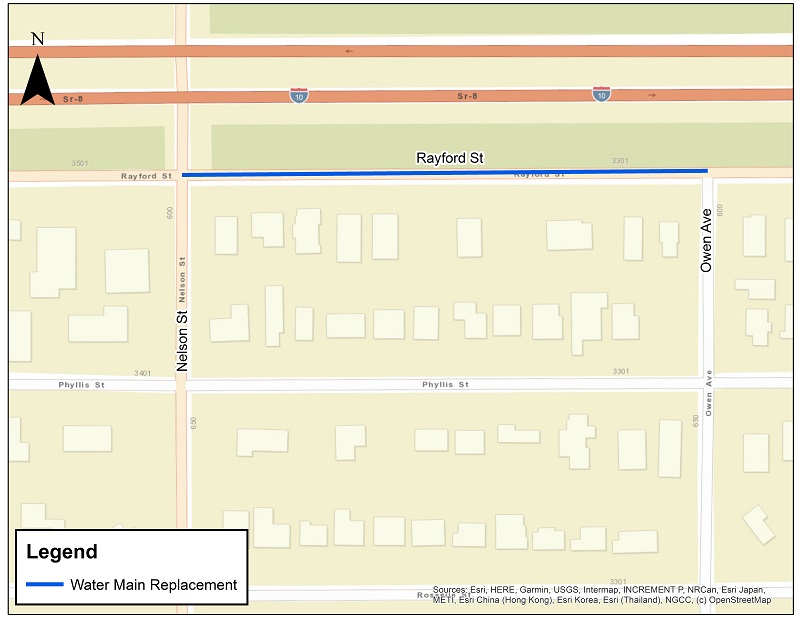This screenshot has height=618, width=800.
Task: Click the 'Phyllis St' label west of Nelson St
Action: click(82, 385)
